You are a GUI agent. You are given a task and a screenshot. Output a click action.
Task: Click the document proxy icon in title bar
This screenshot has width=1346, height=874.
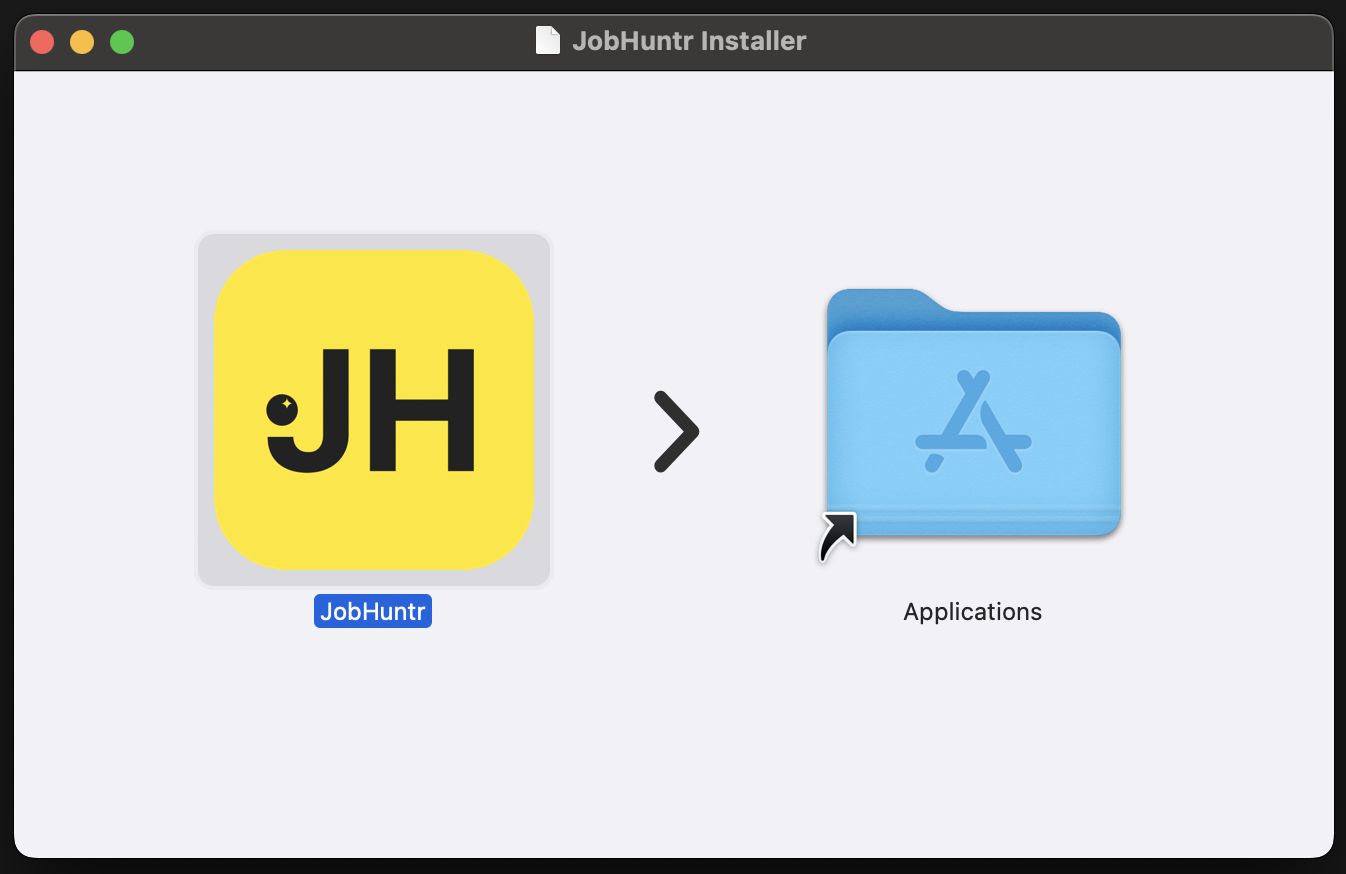click(547, 41)
